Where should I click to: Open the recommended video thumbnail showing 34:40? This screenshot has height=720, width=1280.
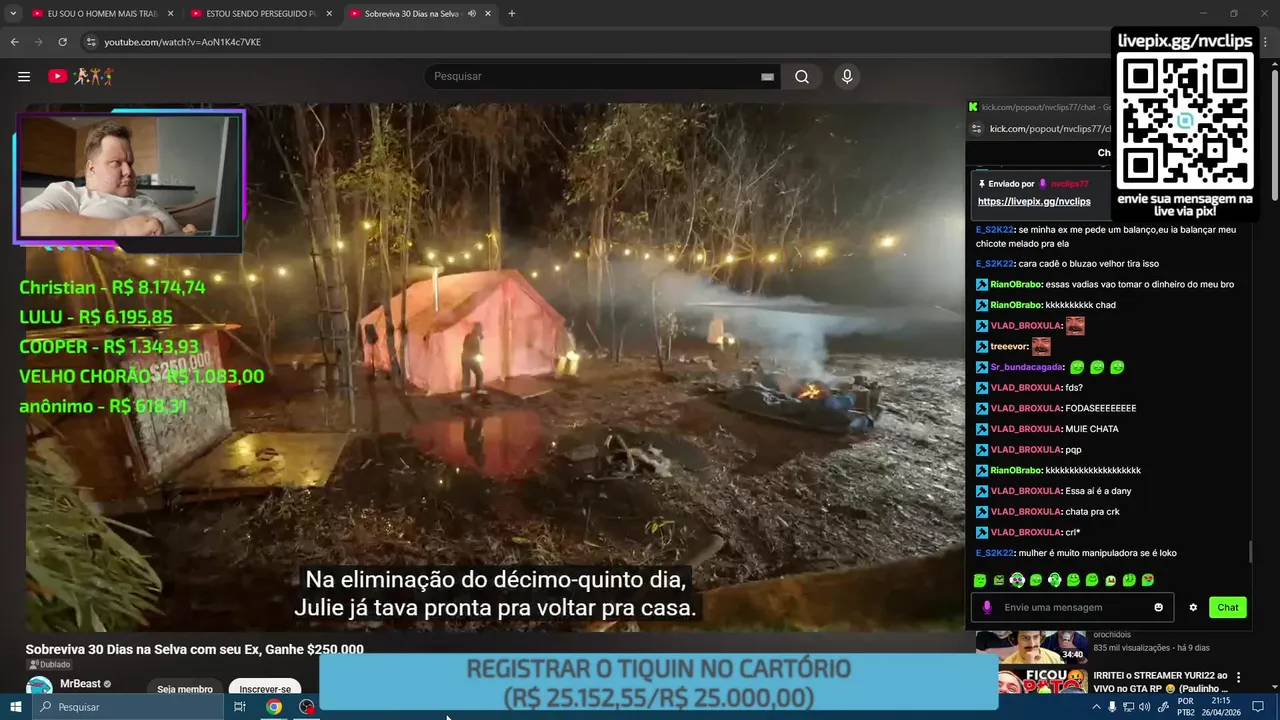(1031, 646)
